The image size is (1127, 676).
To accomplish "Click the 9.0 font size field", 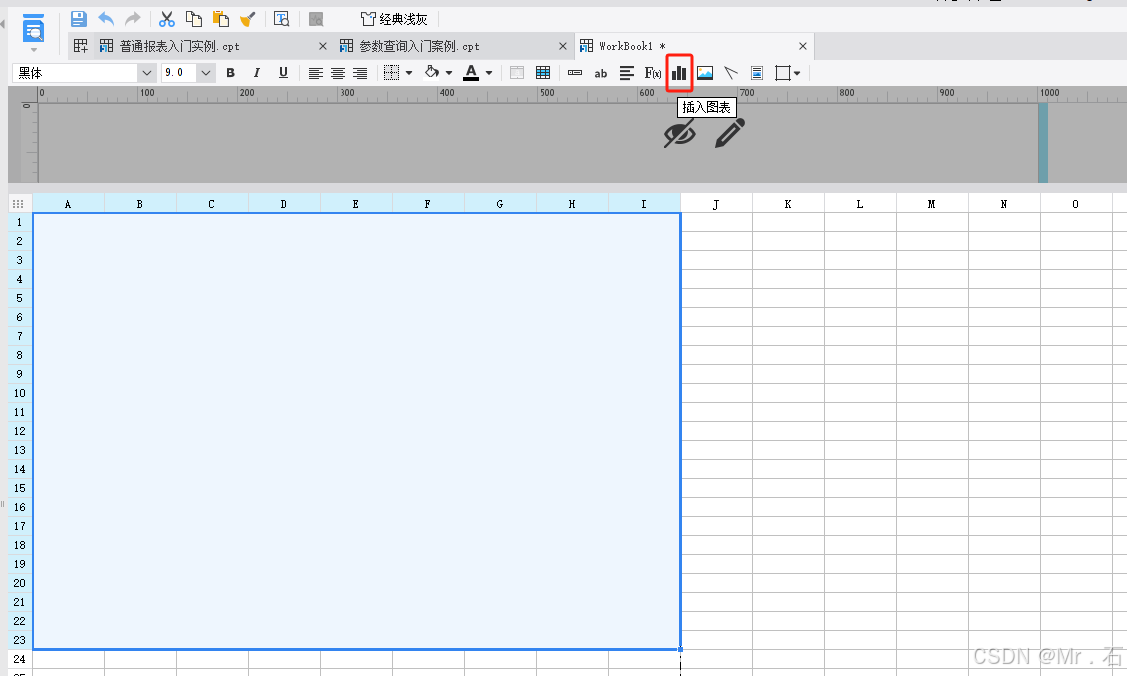I will coord(179,73).
